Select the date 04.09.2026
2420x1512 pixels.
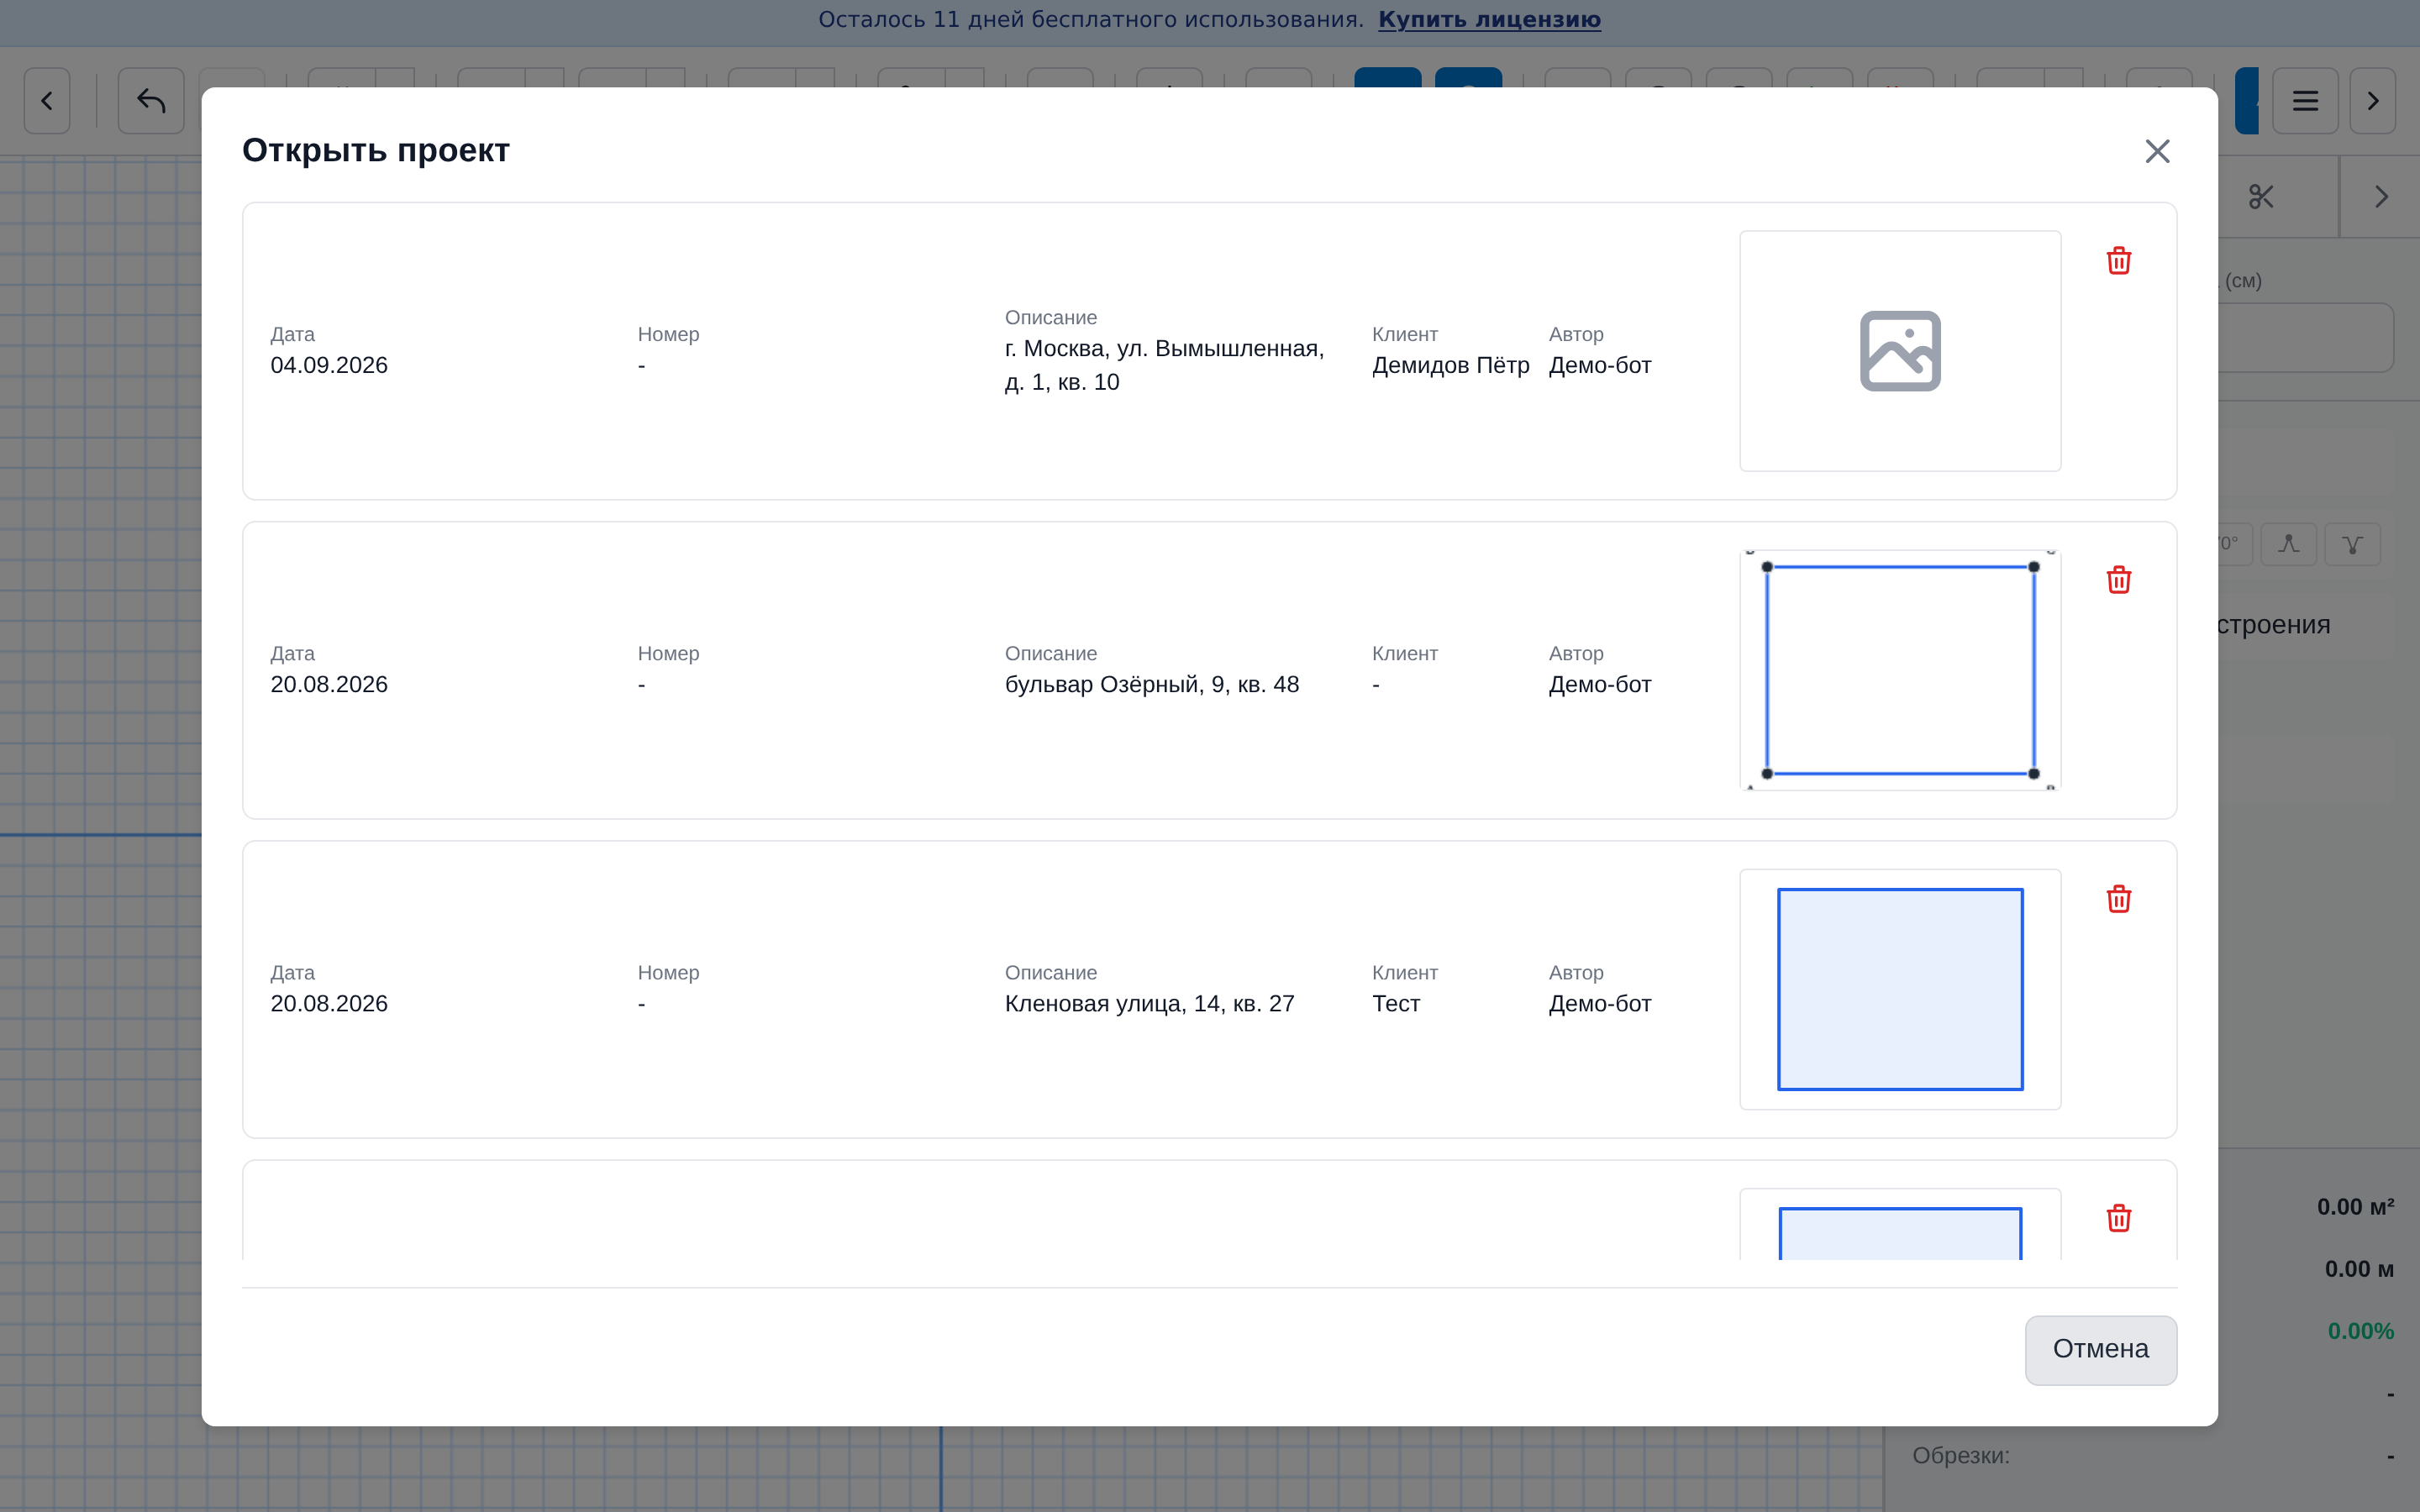tap(329, 365)
